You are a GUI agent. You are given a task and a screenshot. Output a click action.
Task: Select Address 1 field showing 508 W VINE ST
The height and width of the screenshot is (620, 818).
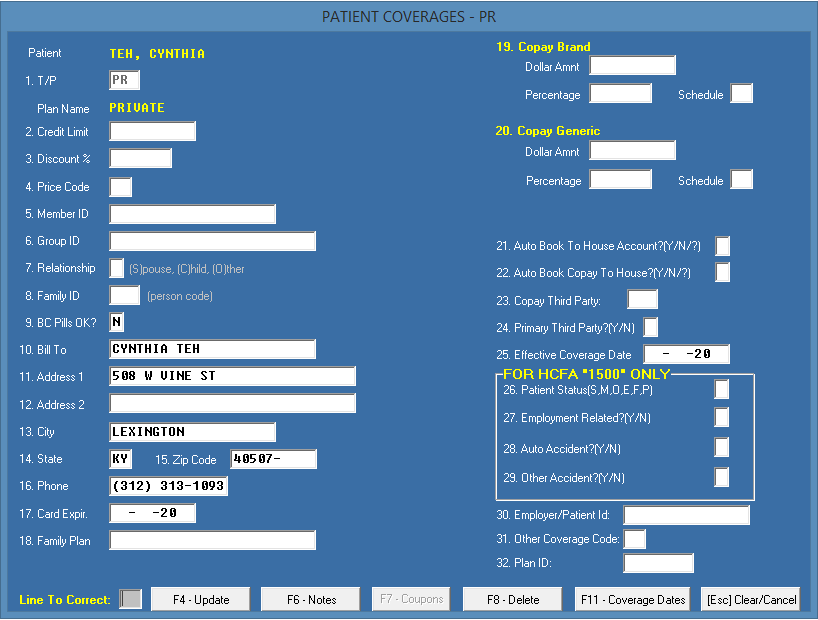pos(232,376)
